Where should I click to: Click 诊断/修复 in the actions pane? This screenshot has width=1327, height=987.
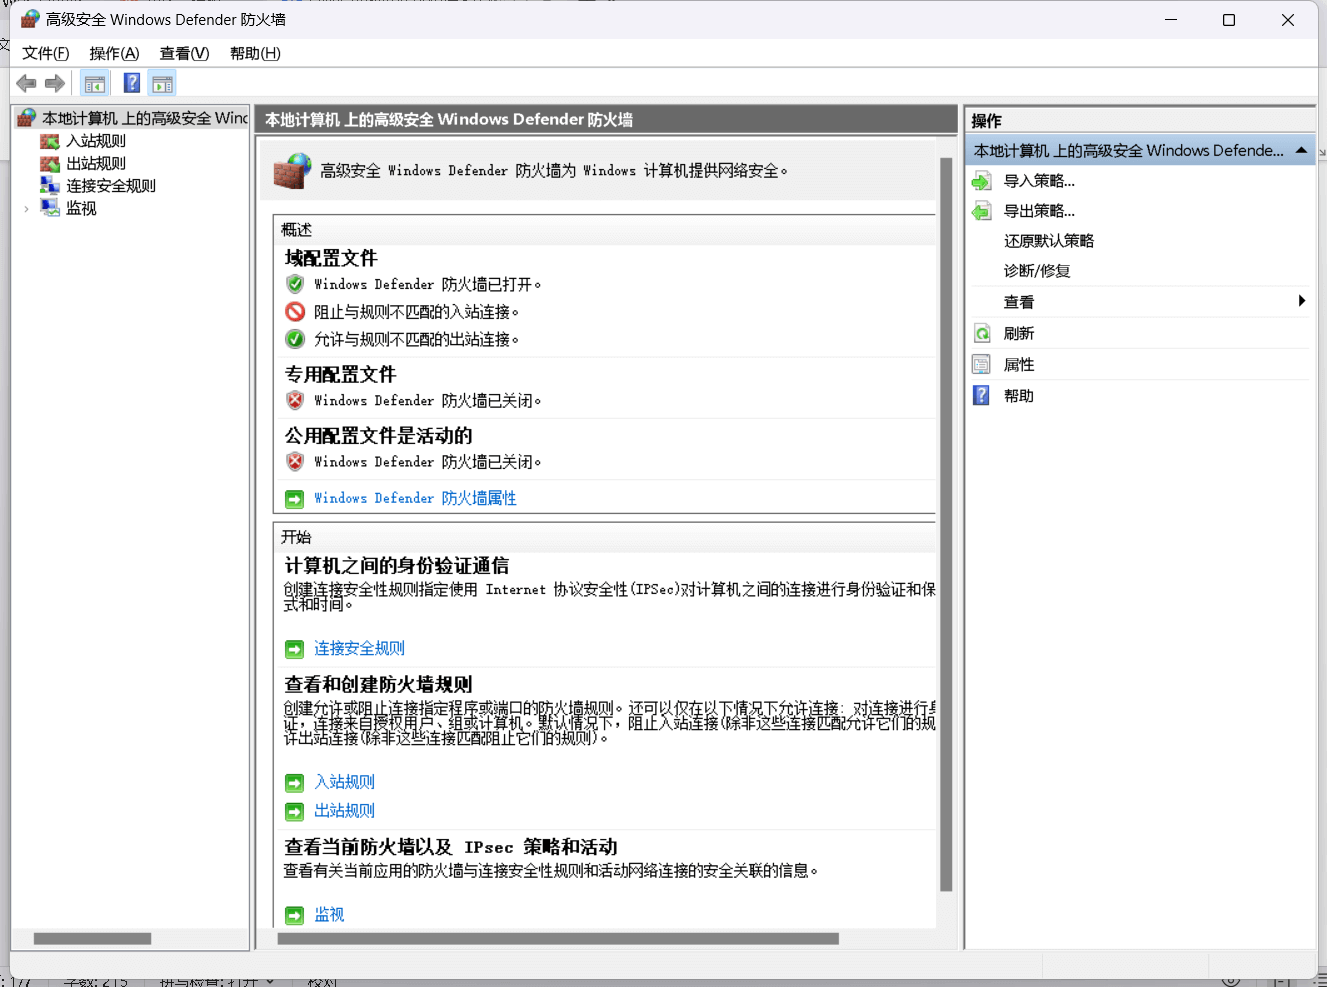[1037, 271]
